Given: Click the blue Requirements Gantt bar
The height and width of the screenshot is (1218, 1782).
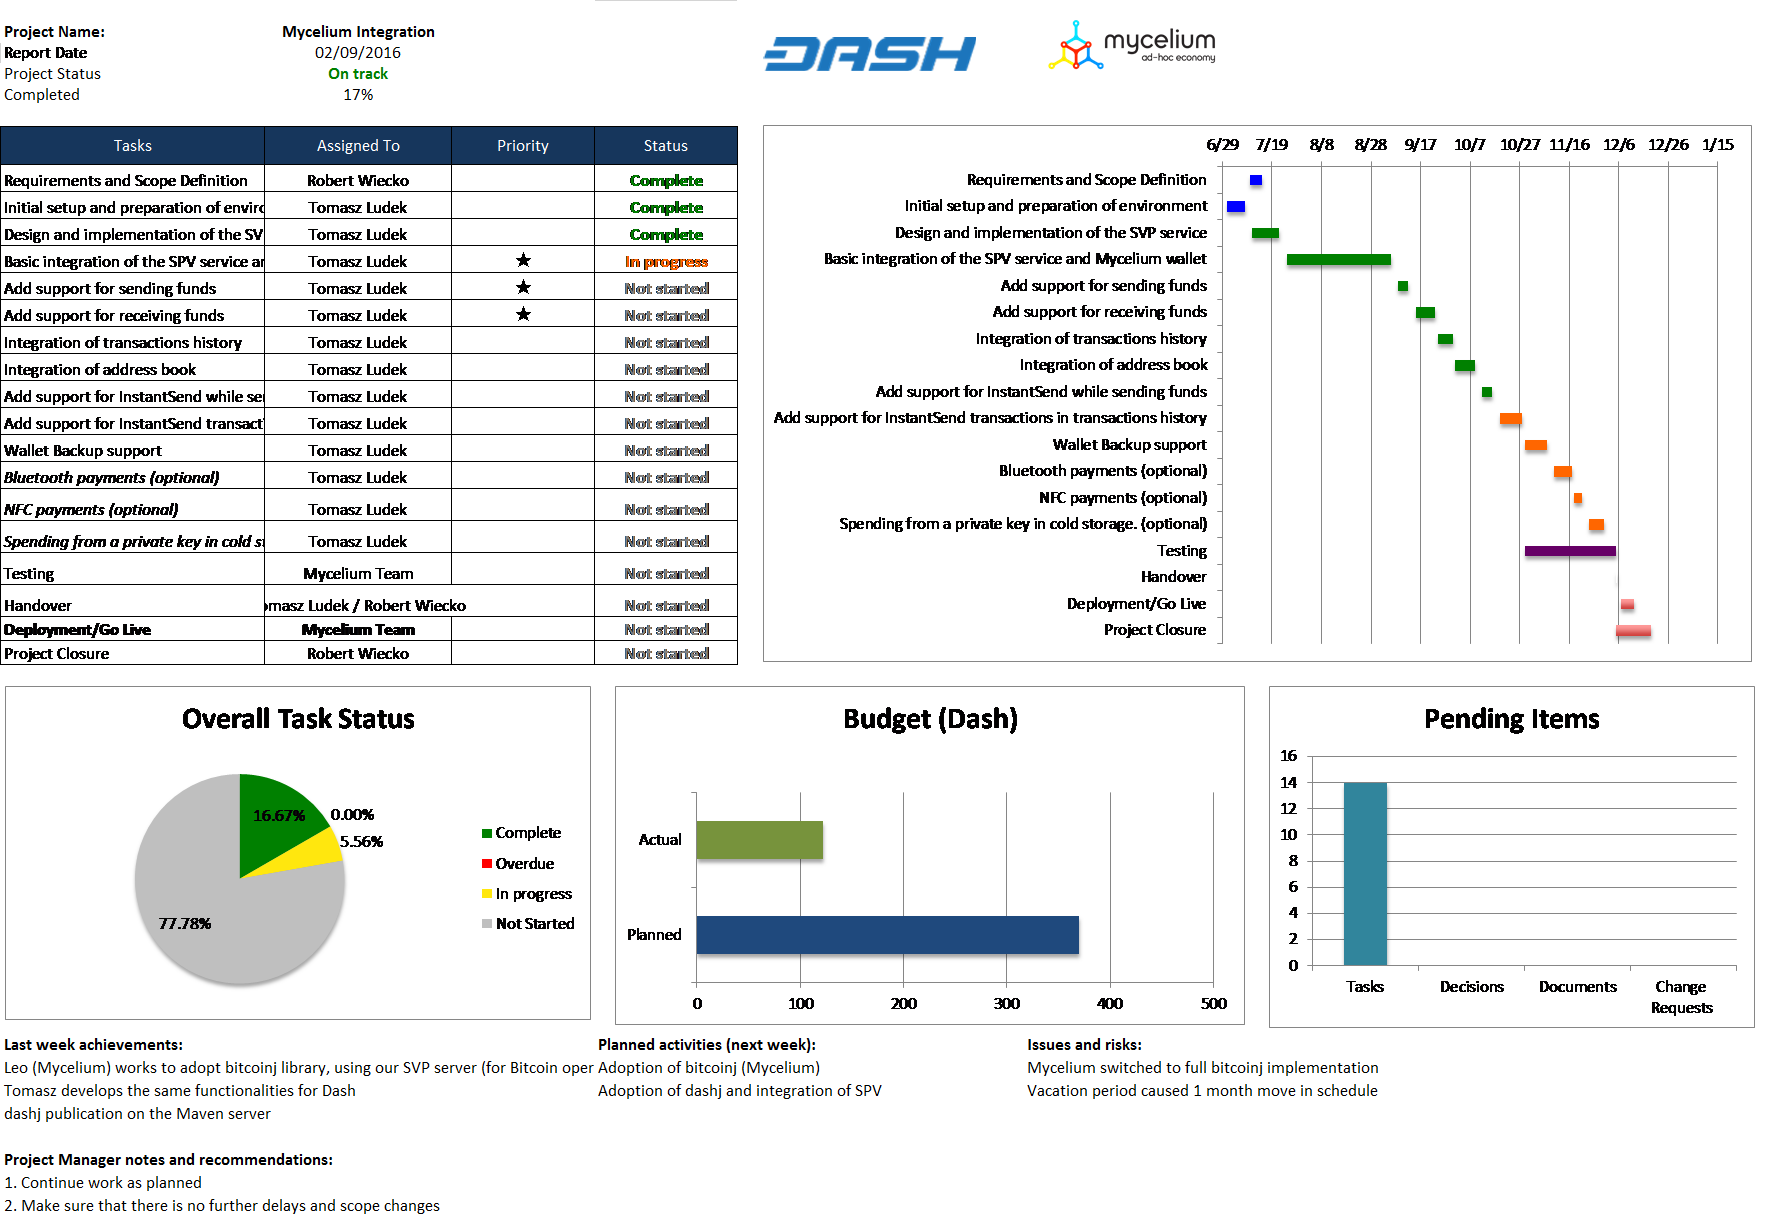Looking at the screenshot, I should (1256, 180).
